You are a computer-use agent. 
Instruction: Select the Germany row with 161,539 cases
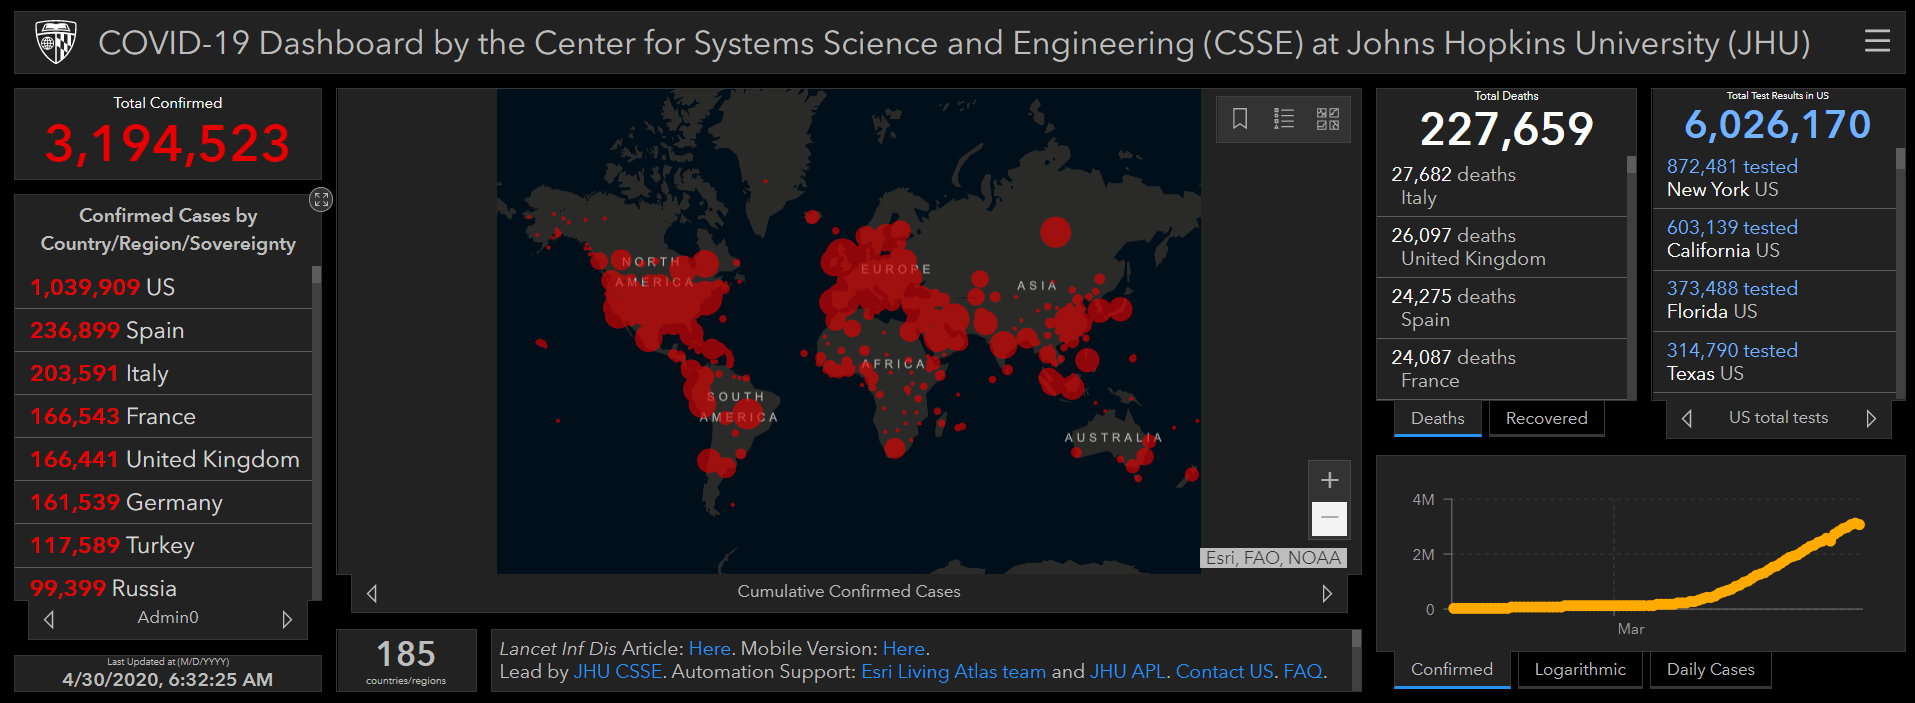pyautogui.click(x=163, y=502)
